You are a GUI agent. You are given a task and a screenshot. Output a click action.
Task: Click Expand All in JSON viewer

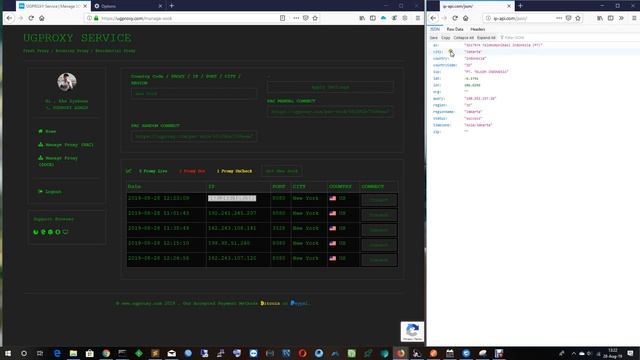486,38
